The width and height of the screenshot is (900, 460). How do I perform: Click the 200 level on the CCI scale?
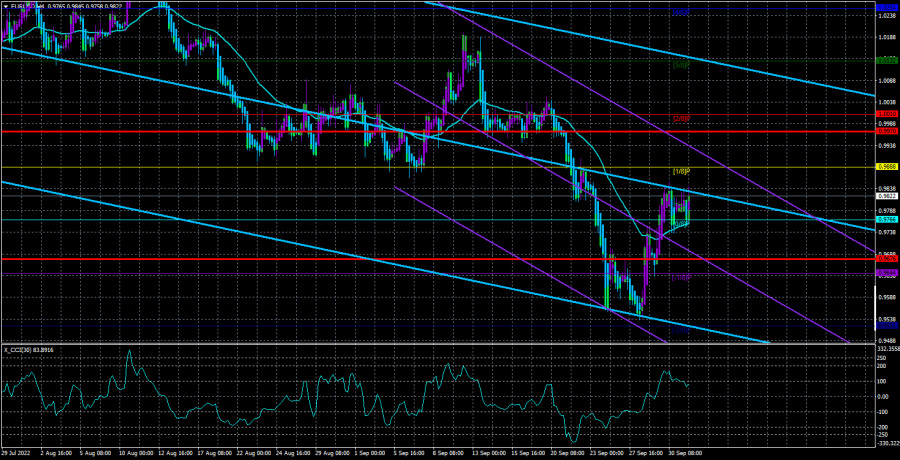(x=882, y=364)
